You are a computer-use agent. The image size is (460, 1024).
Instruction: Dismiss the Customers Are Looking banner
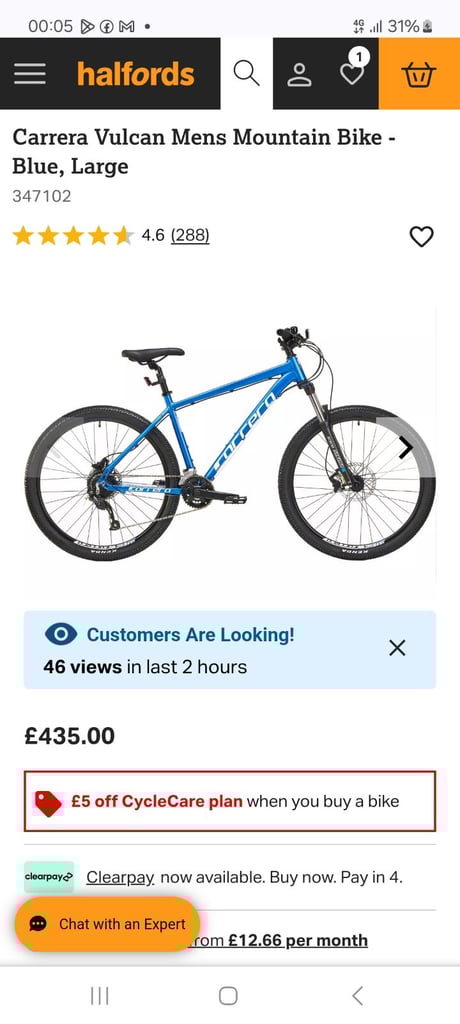coord(397,648)
